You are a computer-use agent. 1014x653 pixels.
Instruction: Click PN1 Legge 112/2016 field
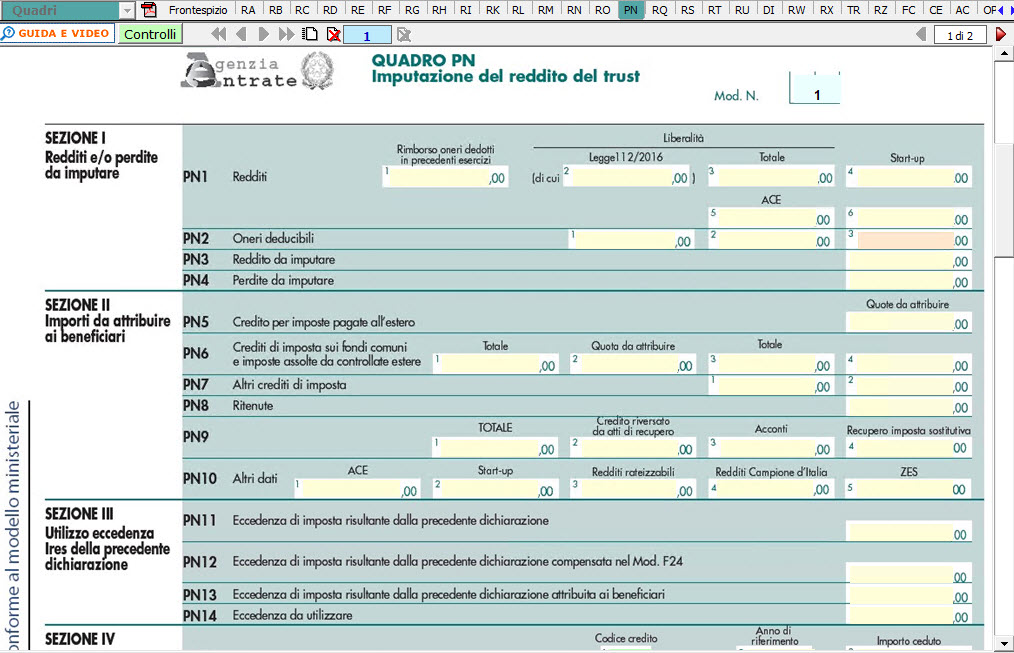pos(626,177)
